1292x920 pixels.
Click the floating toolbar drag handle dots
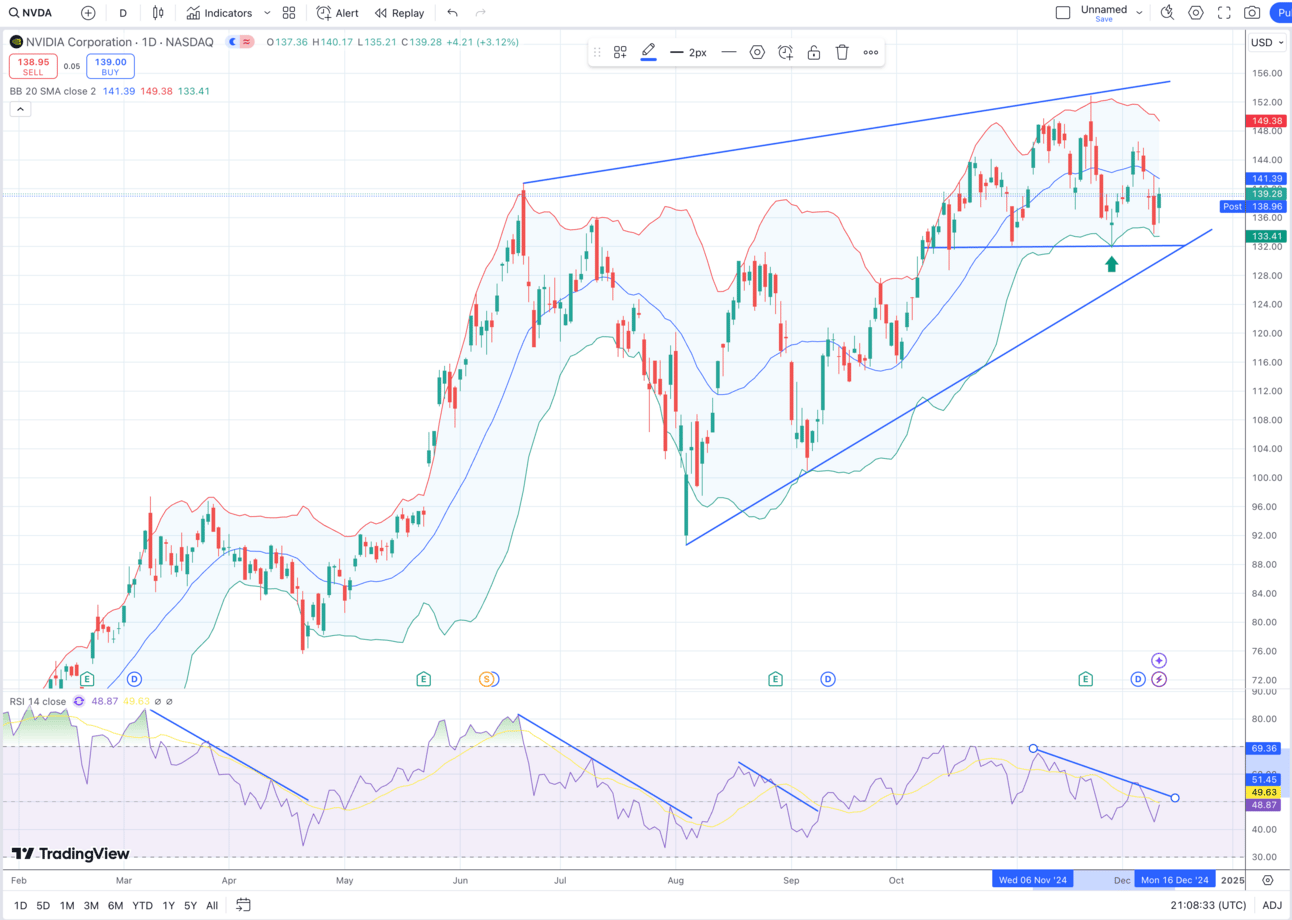tap(597, 52)
